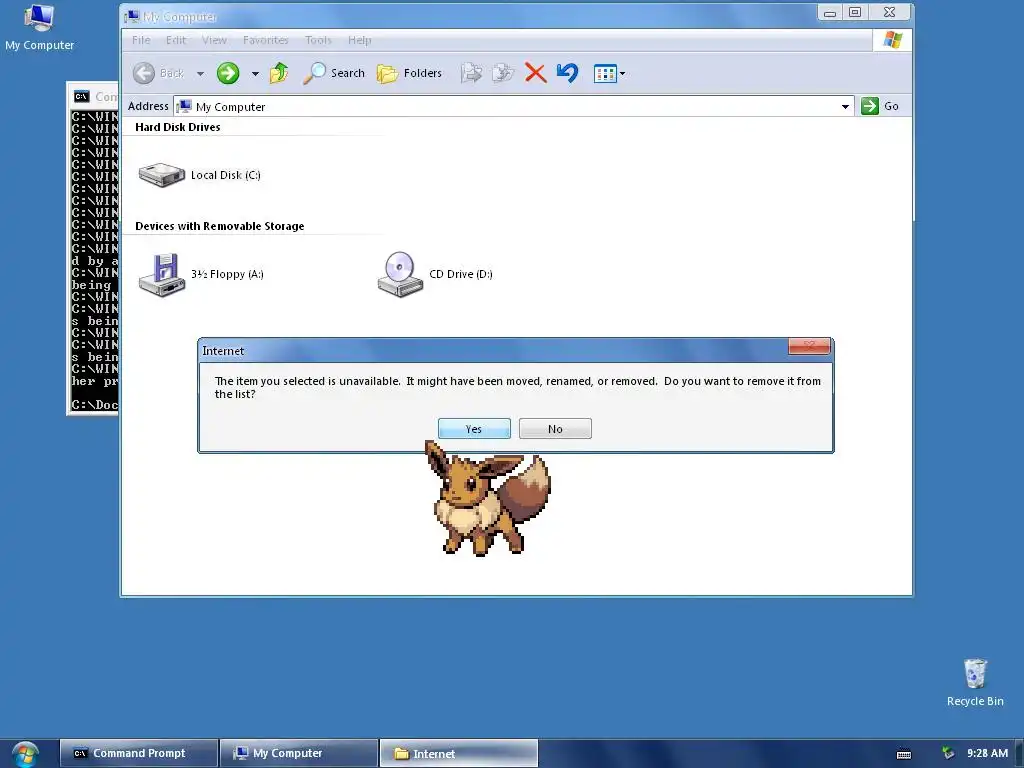Viewport: 1024px width, 768px height.
Task: Click No in the Internet dialog
Action: [555, 428]
